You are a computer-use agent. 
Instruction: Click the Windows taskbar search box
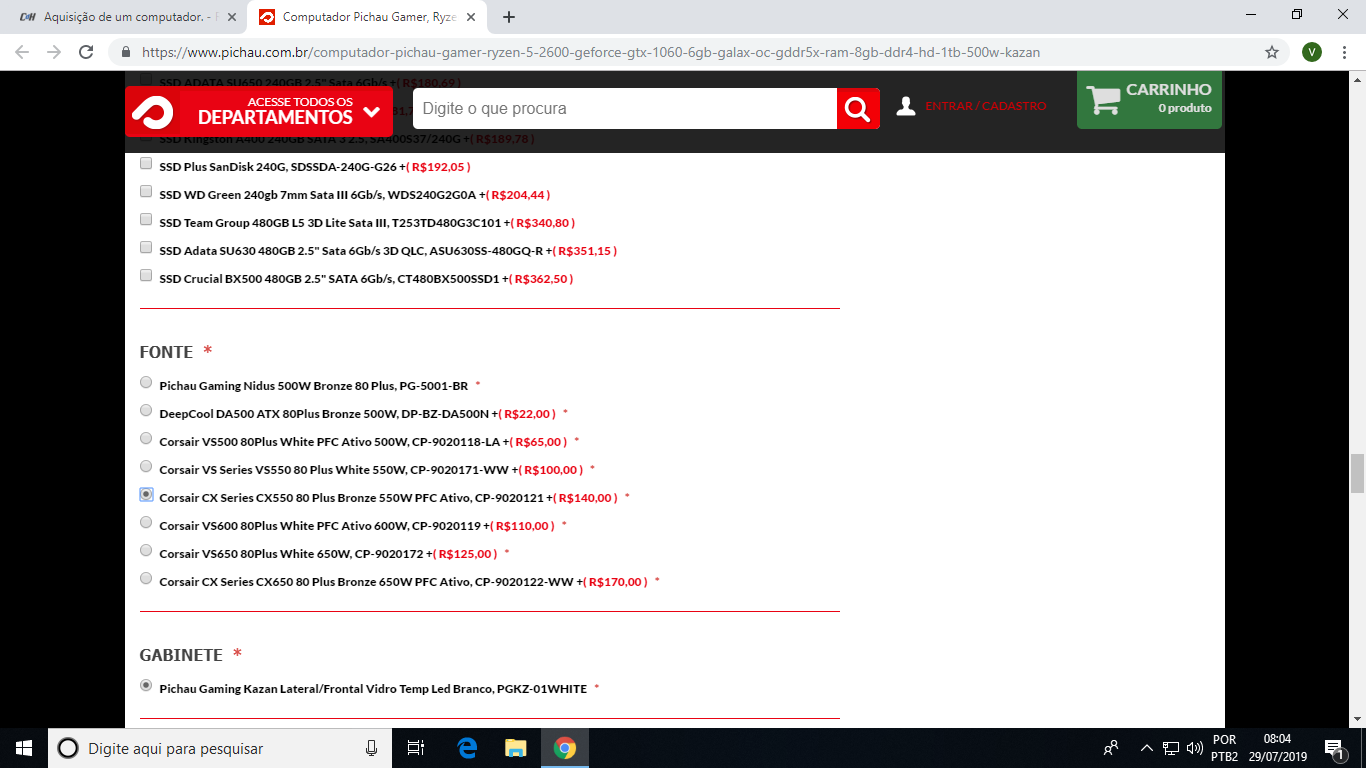(219, 748)
